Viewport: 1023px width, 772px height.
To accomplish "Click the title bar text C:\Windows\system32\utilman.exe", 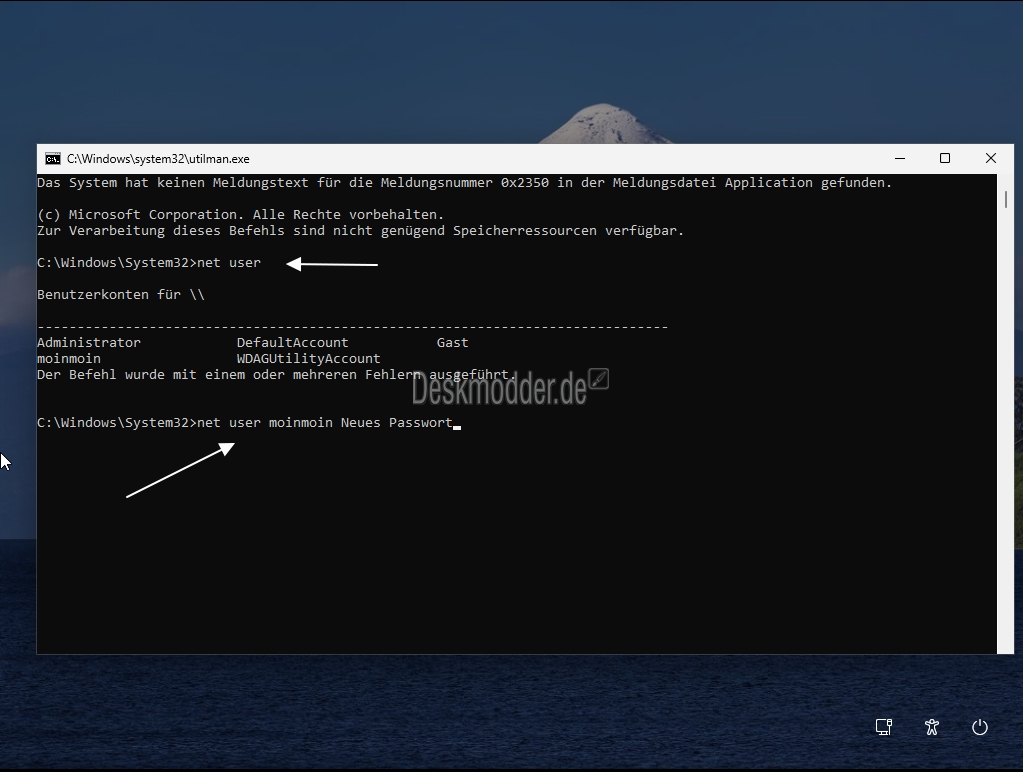I will point(158,159).
